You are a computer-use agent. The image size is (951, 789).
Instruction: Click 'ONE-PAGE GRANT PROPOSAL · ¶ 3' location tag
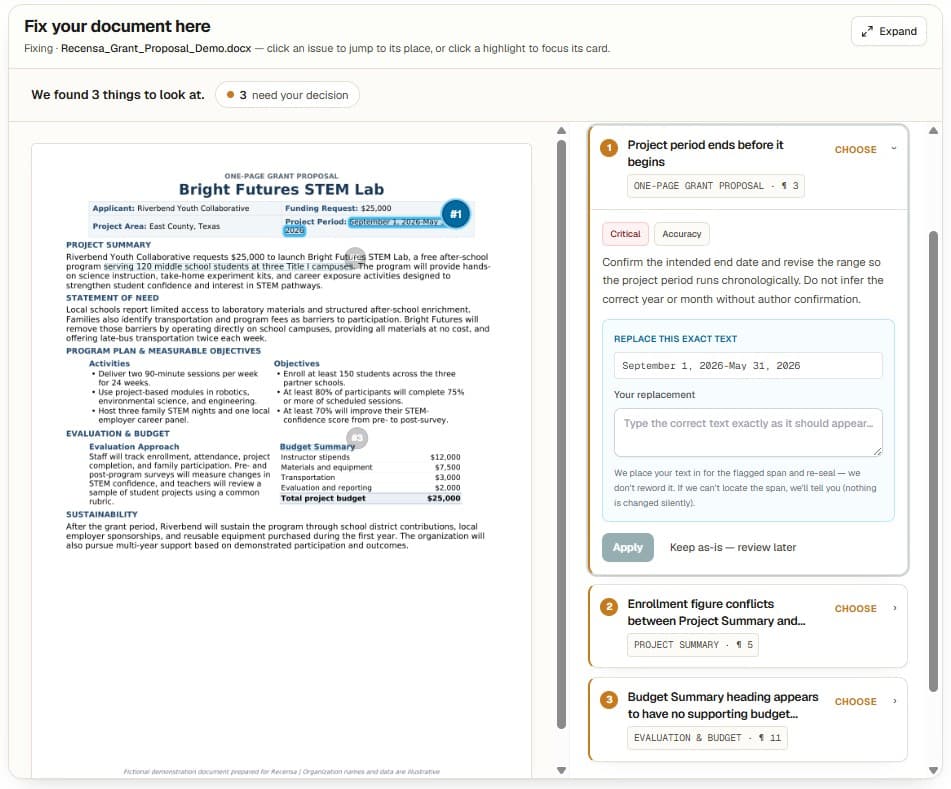pyautogui.click(x=716, y=186)
